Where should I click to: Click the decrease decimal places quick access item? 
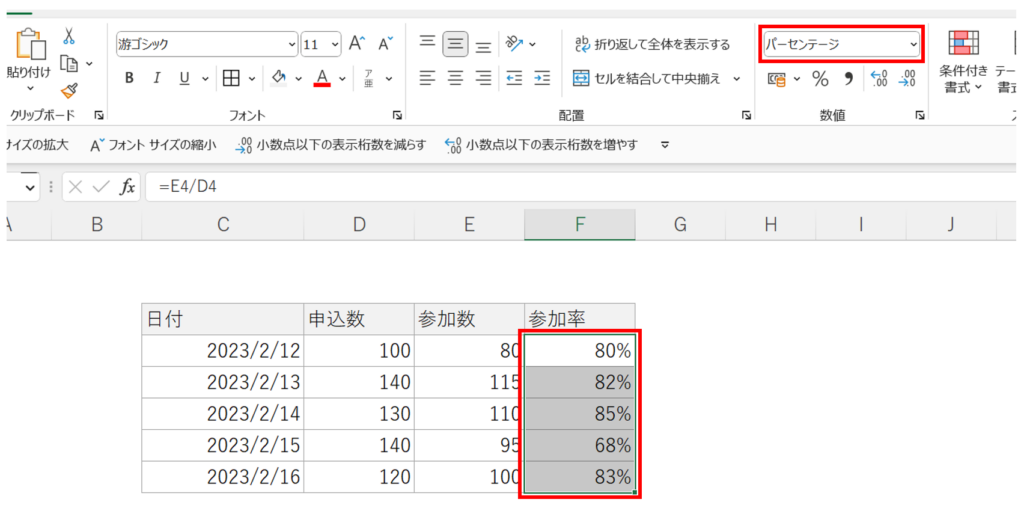point(330,145)
